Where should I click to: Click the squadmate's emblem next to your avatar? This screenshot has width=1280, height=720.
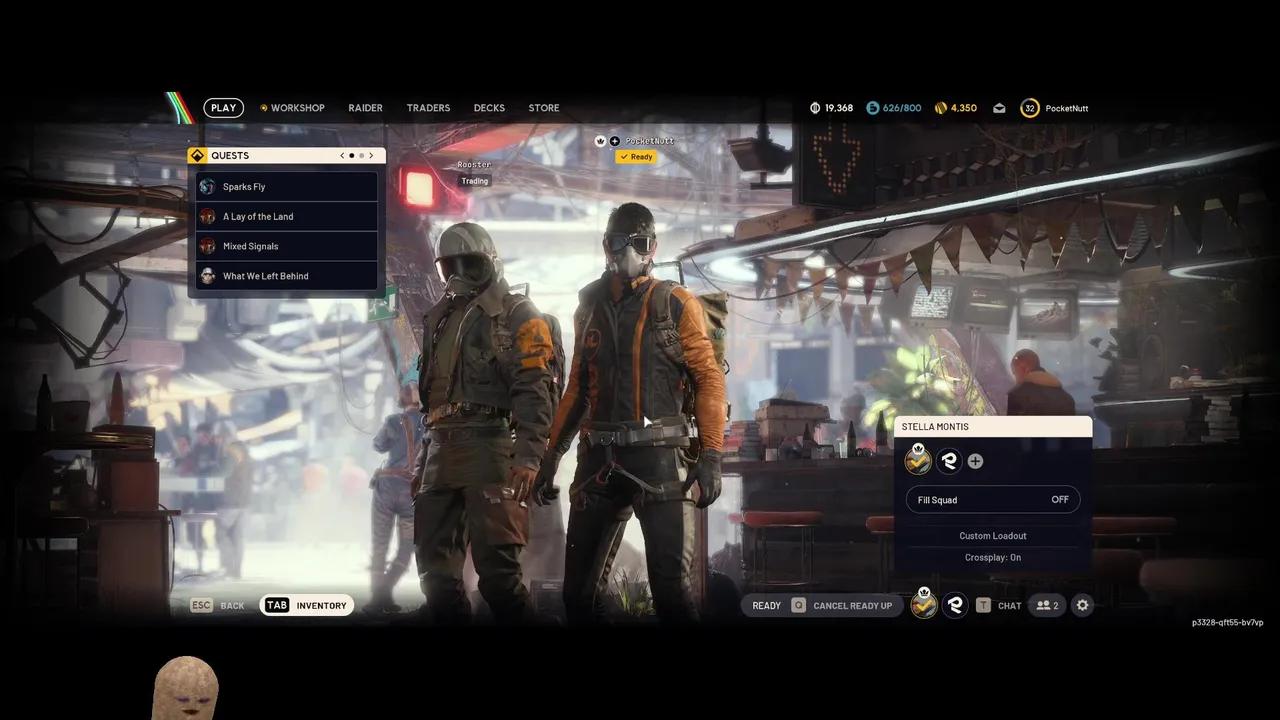click(x=949, y=461)
